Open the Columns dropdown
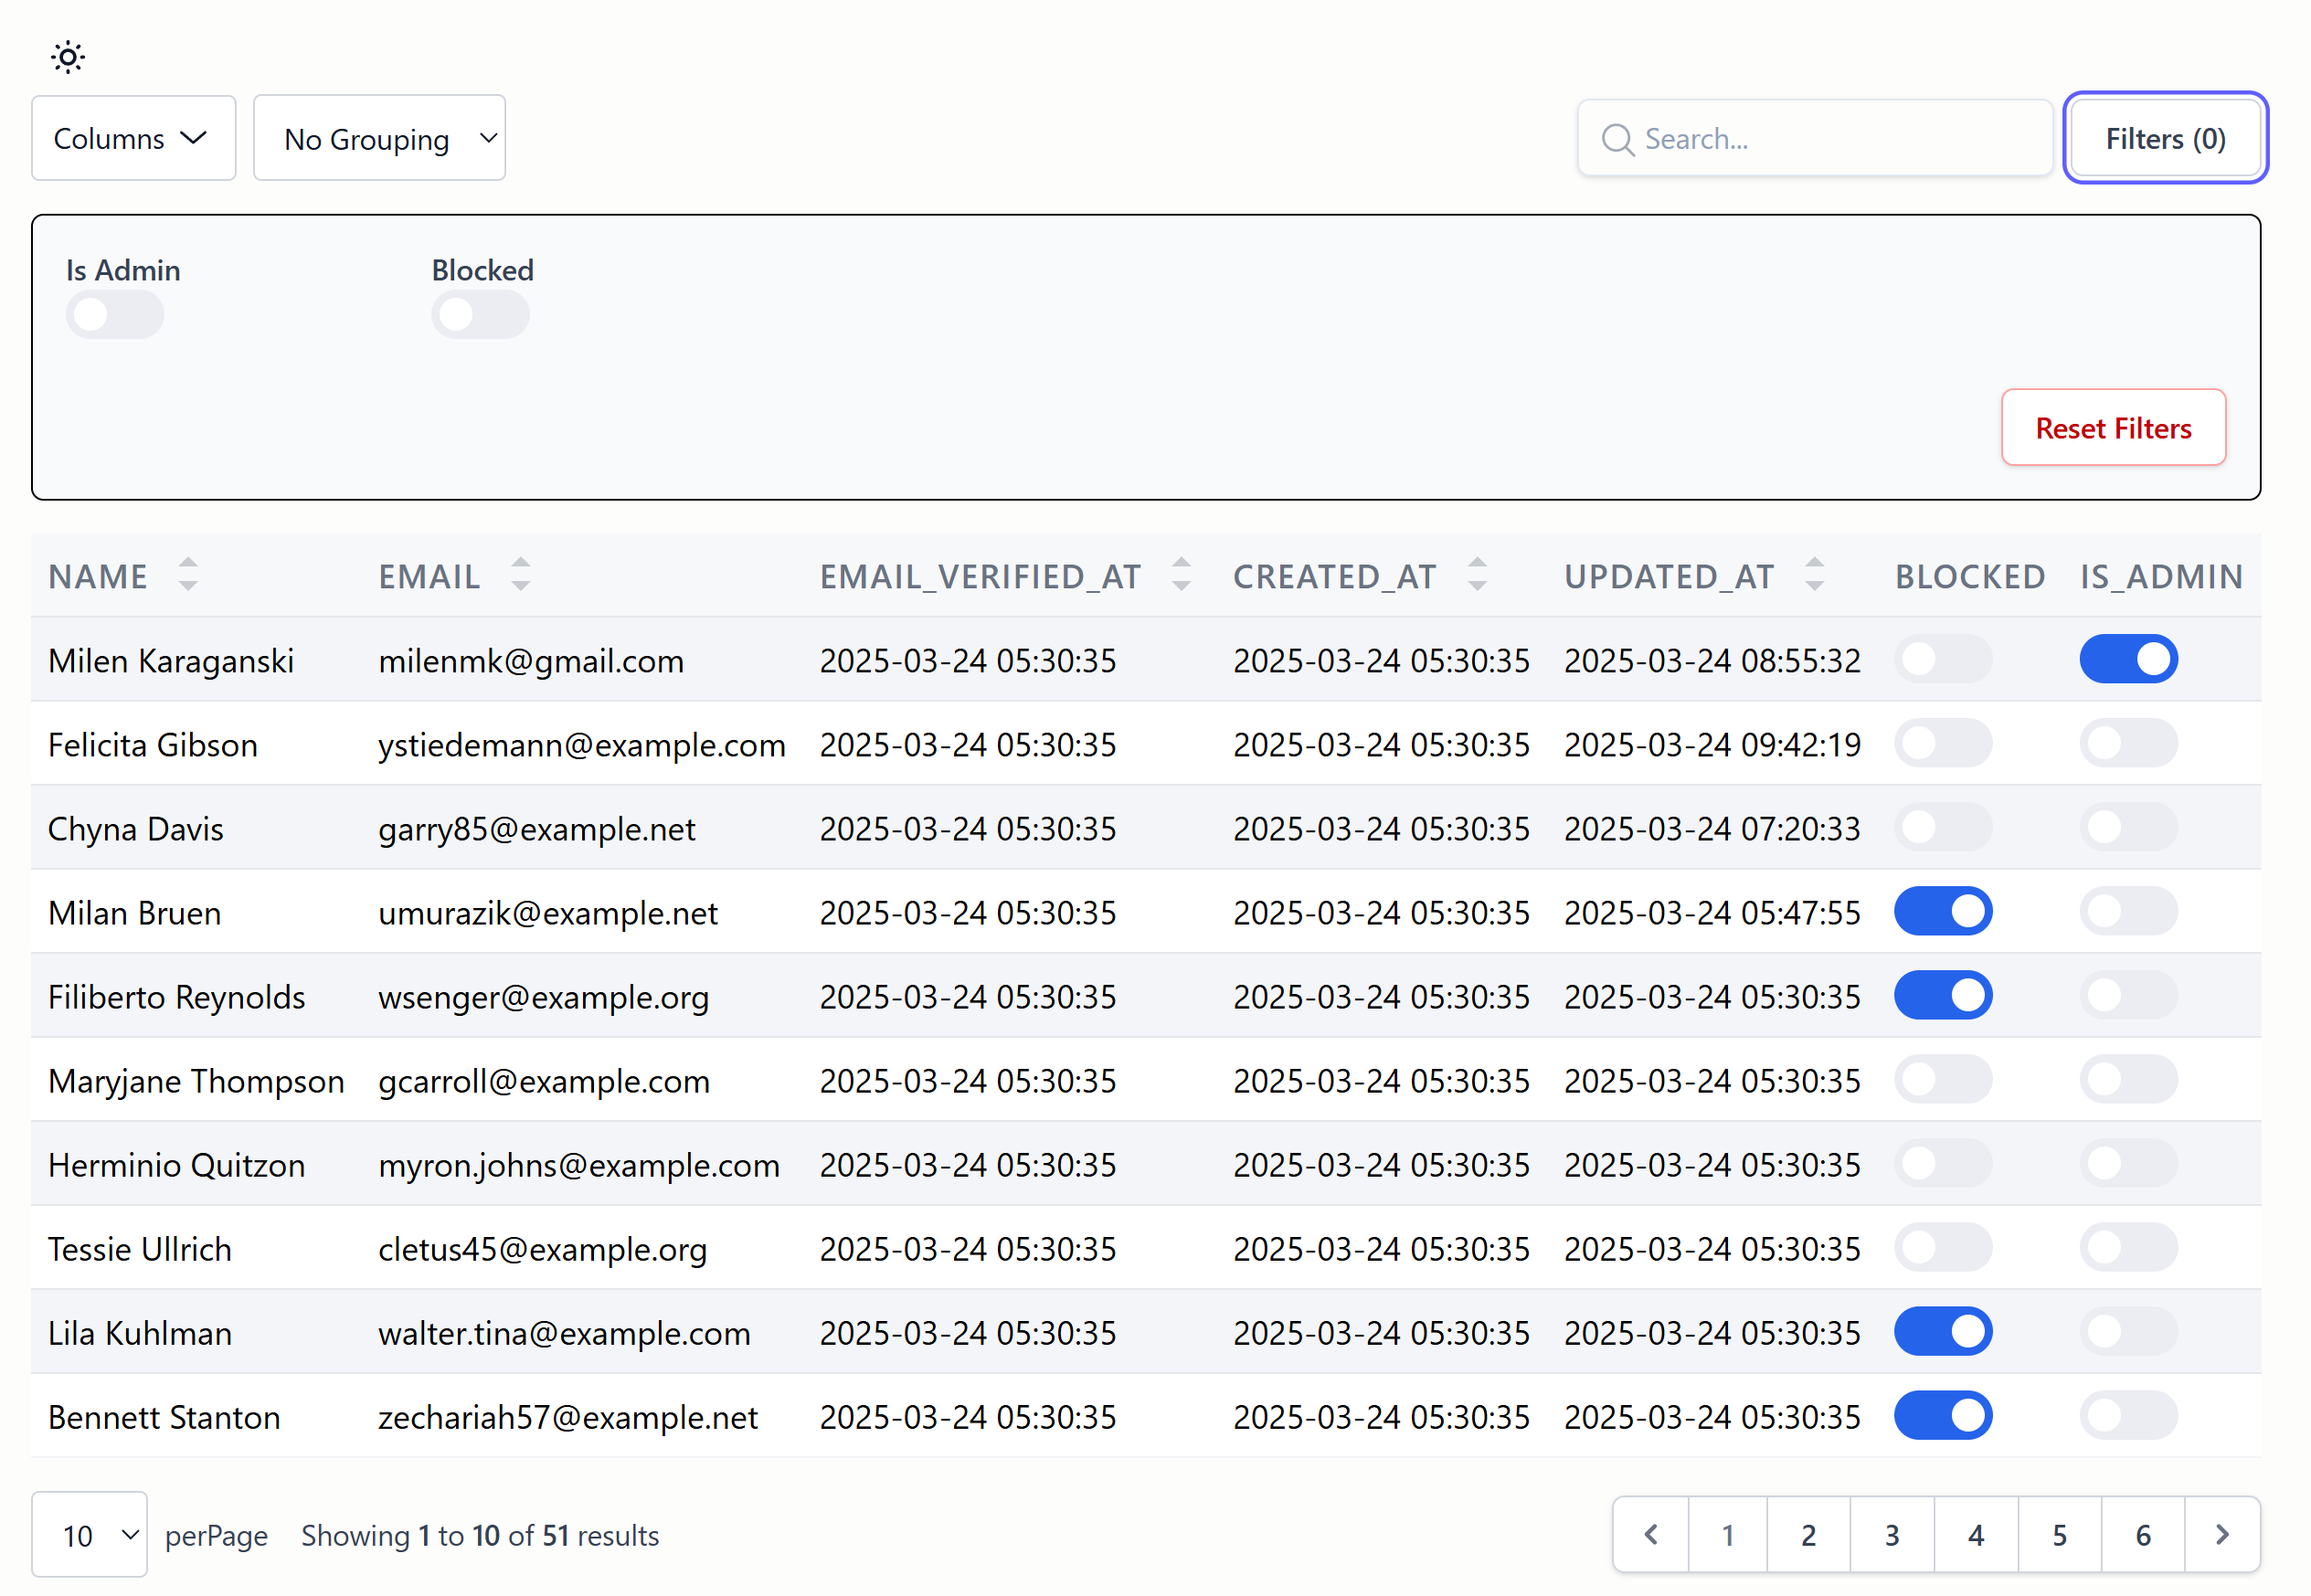 [133, 139]
